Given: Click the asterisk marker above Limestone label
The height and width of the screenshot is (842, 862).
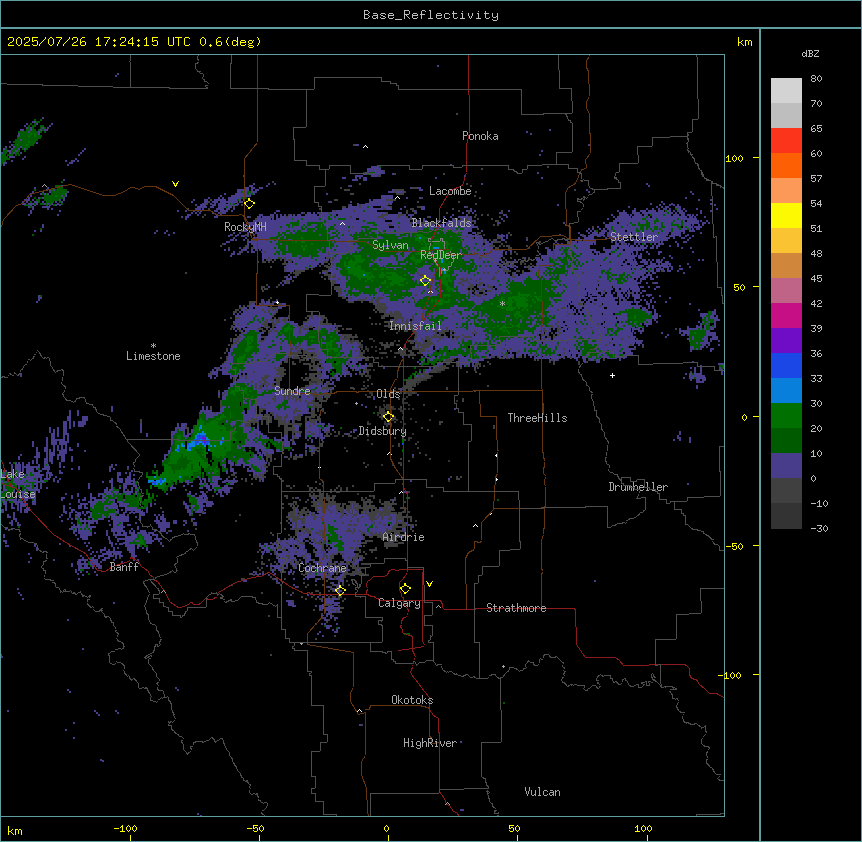Looking at the screenshot, I should (153, 346).
